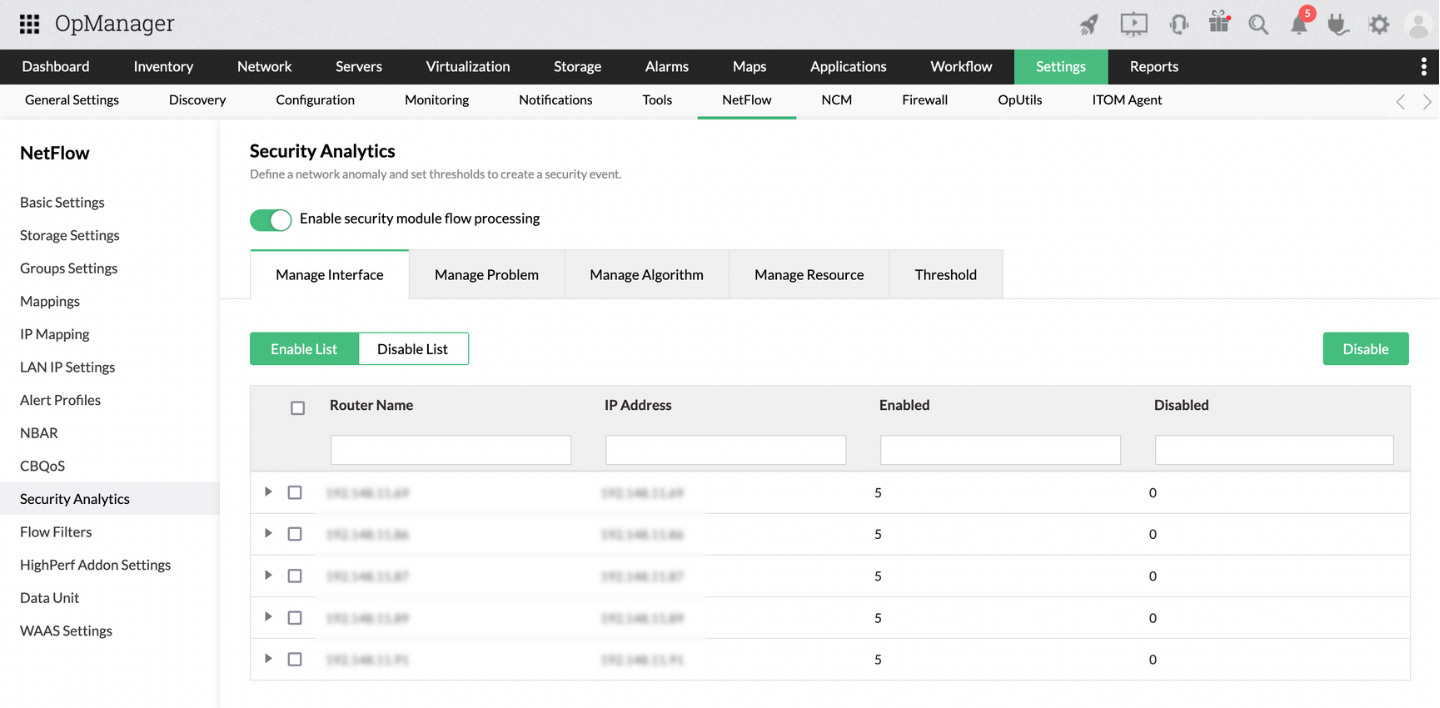Toggle Enable security module flow processing

point(270,219)
